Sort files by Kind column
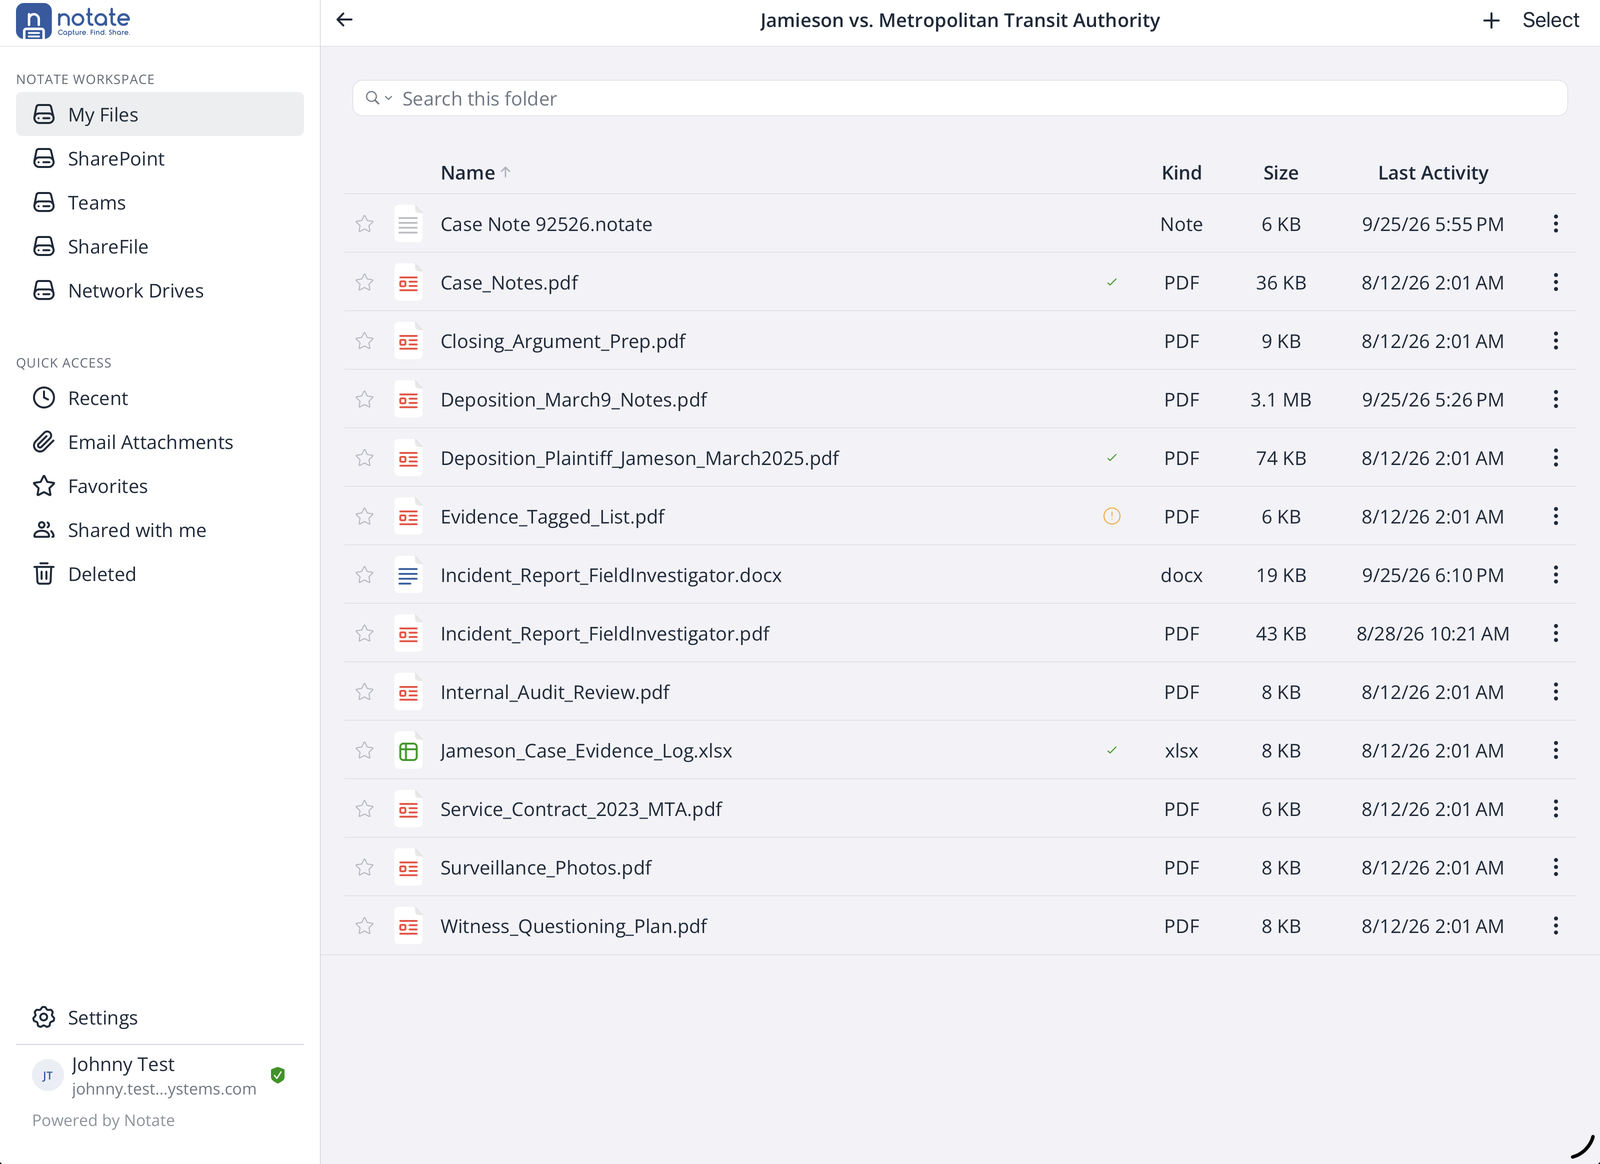Viewport: 1600px width, 1164px height. [x=1181, y=173]
